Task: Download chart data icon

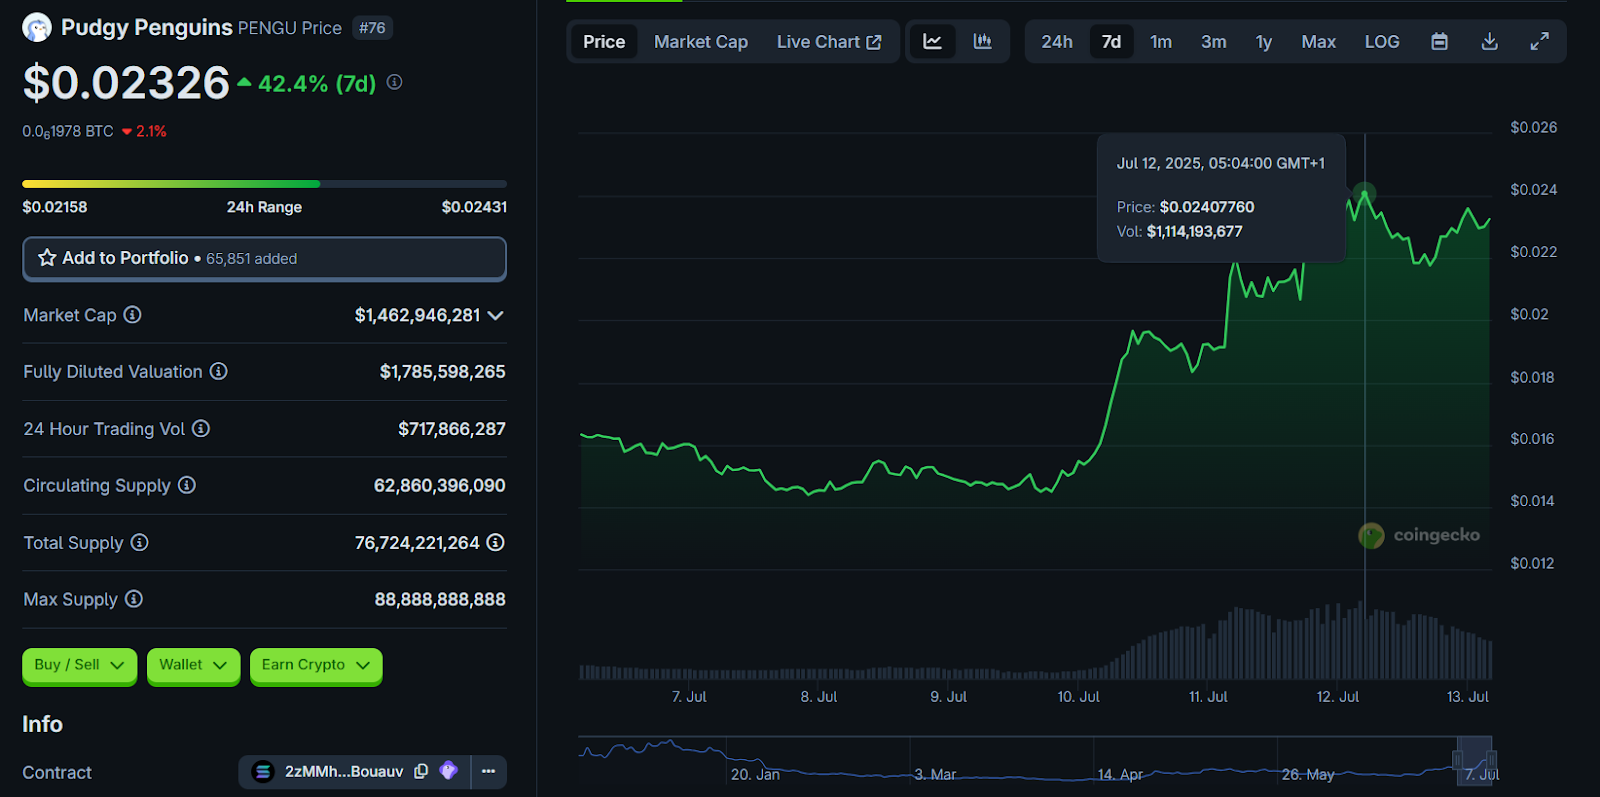Action: [1489, 42]
